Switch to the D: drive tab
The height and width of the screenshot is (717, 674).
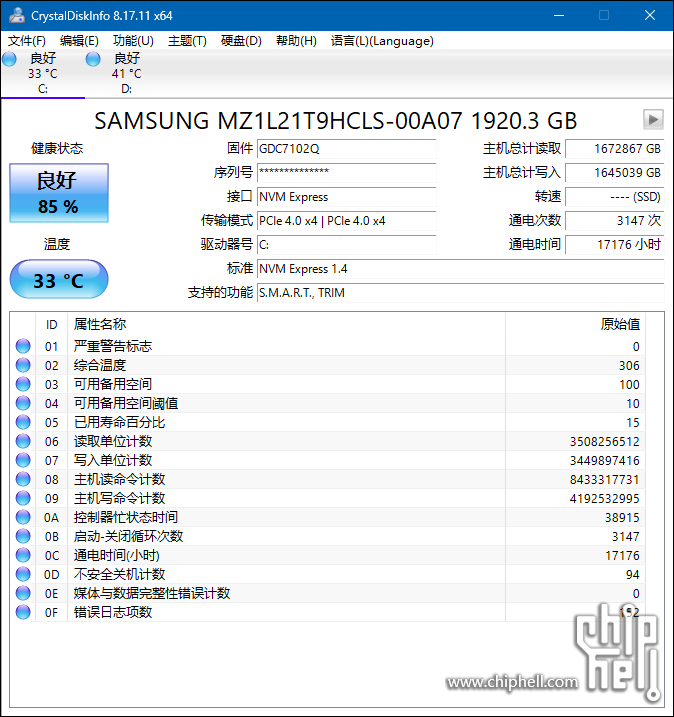coord(127,73)
